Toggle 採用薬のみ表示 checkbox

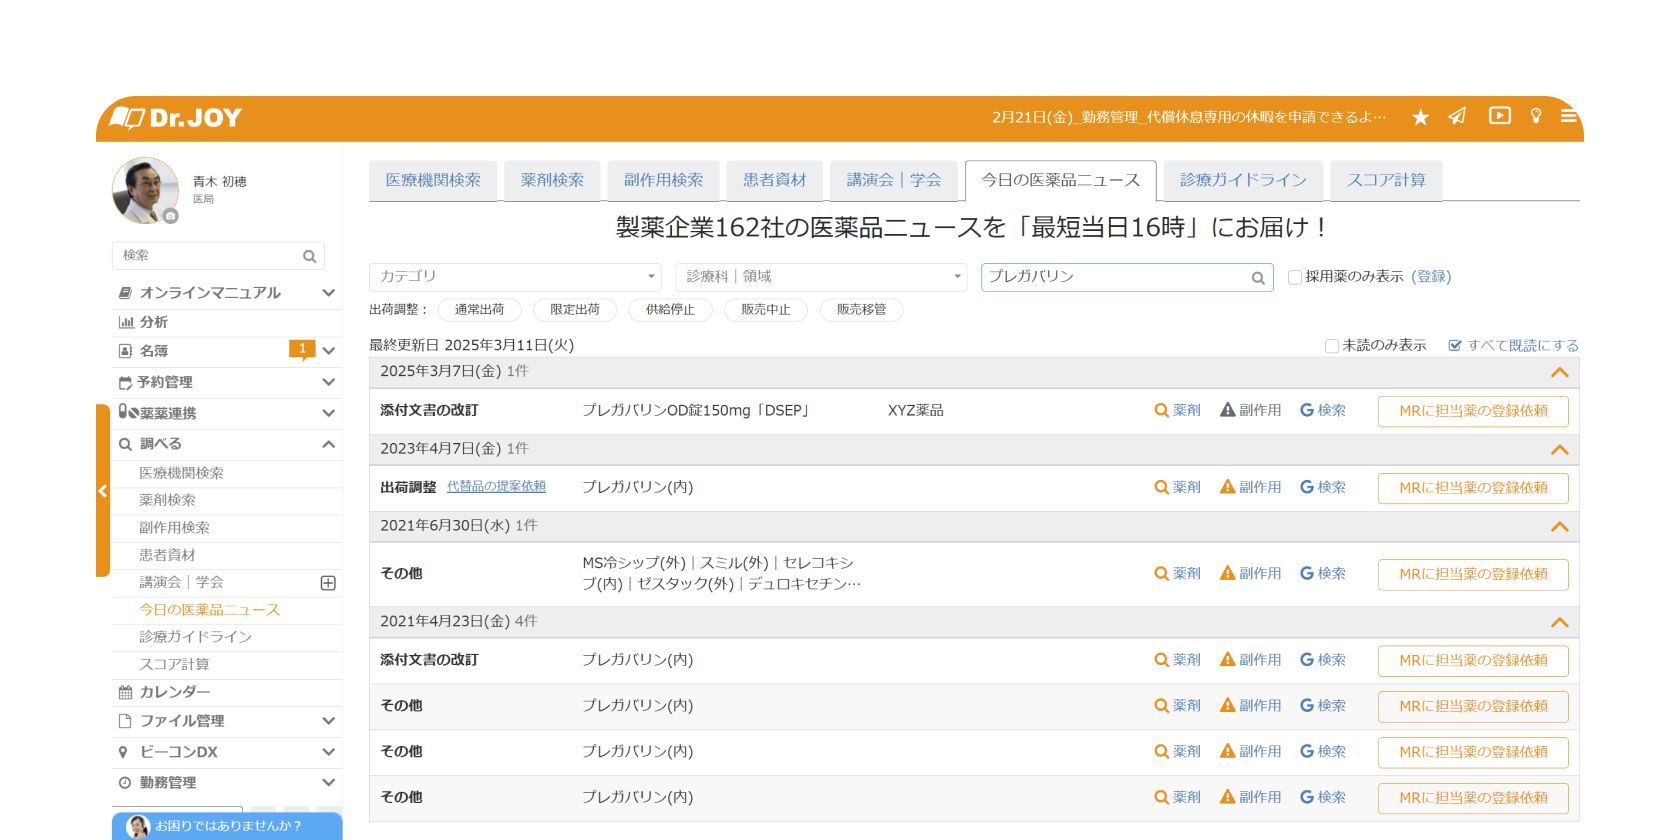pos(1295,277)
